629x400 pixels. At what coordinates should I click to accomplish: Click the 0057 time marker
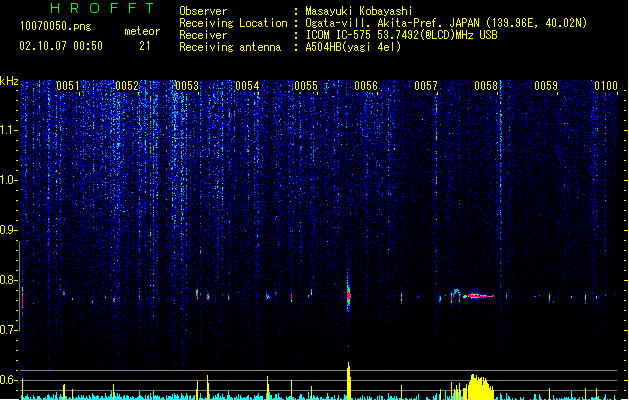426,86
